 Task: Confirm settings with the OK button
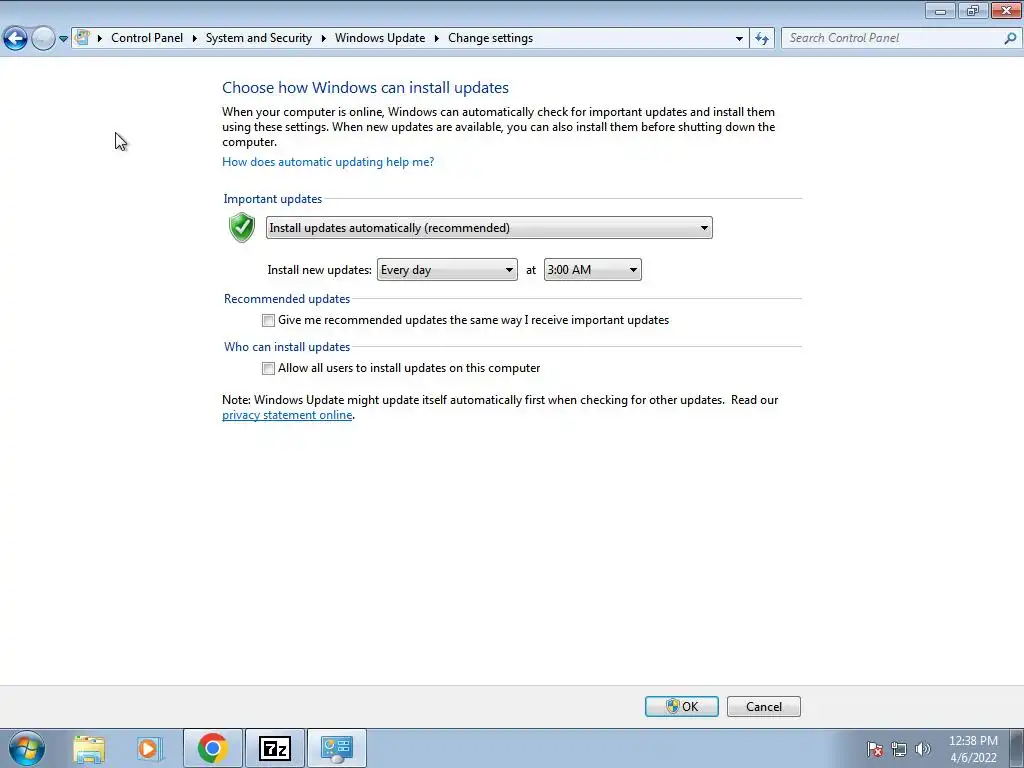point(682,707)
